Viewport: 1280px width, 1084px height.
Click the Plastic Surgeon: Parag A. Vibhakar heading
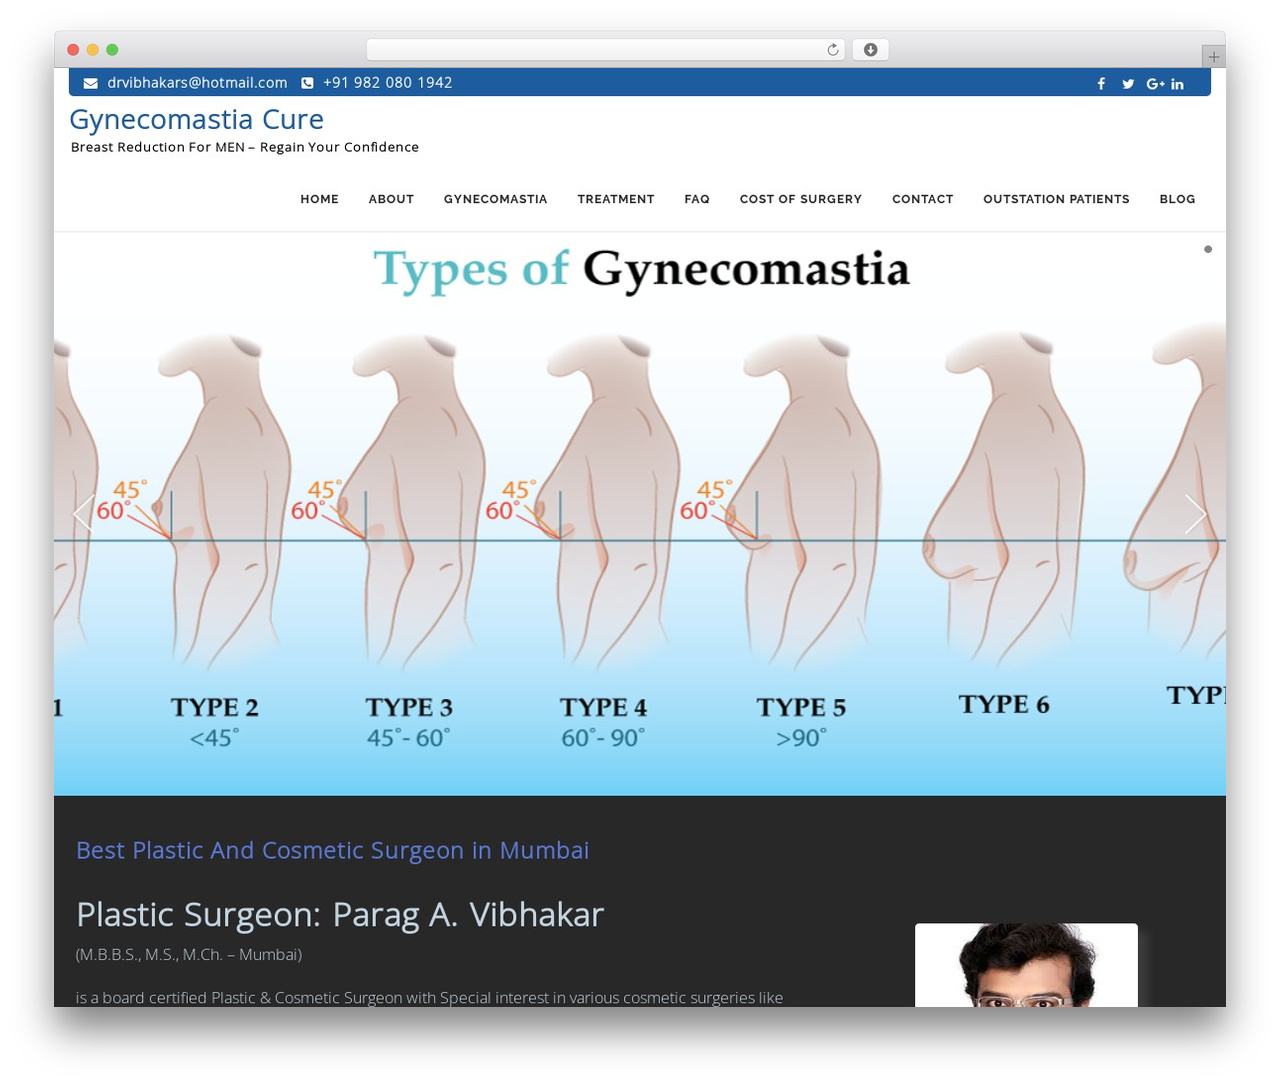coord(340,914)
